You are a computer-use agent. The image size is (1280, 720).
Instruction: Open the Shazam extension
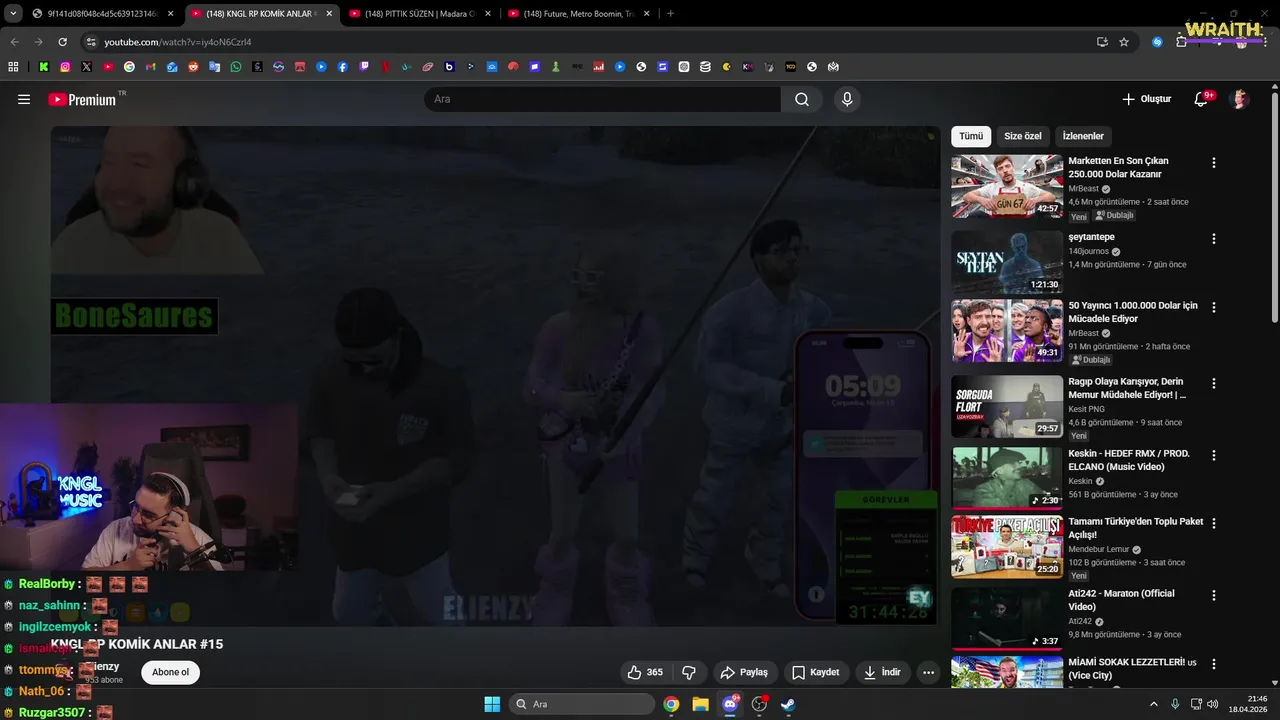1157,42
